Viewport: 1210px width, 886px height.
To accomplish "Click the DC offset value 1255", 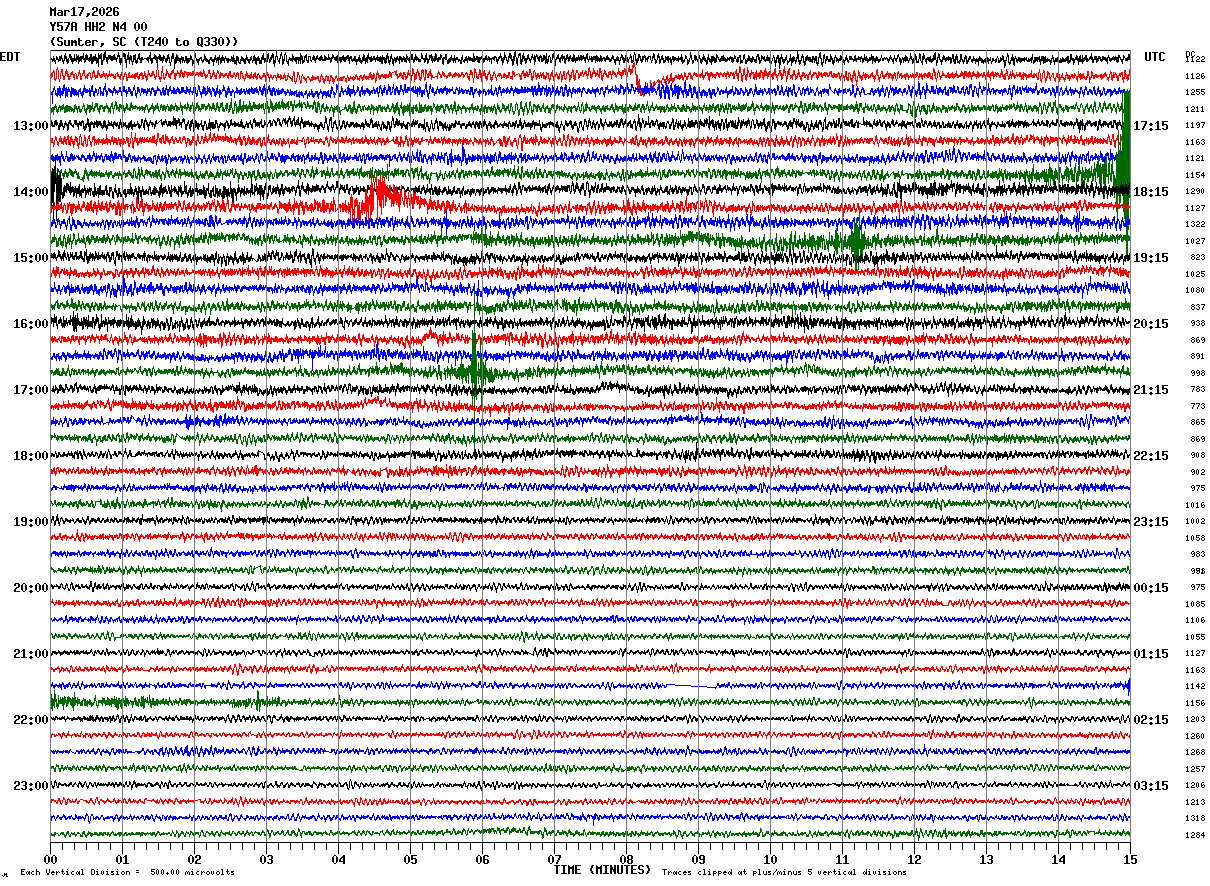I will 1195,92.
